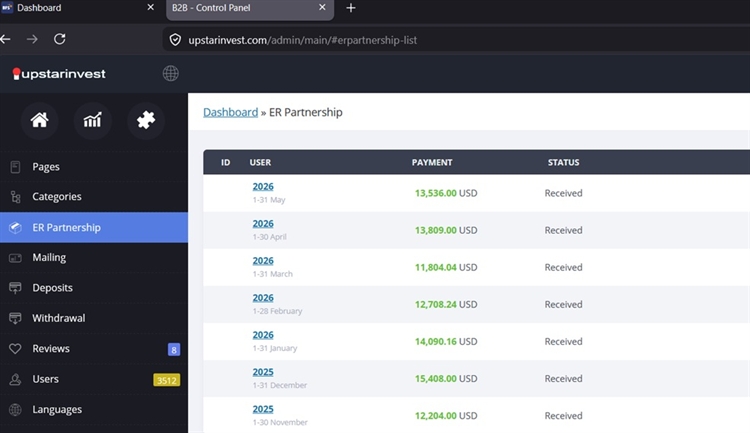Click the 12,708.24 USD payment amount

point(446,304)
